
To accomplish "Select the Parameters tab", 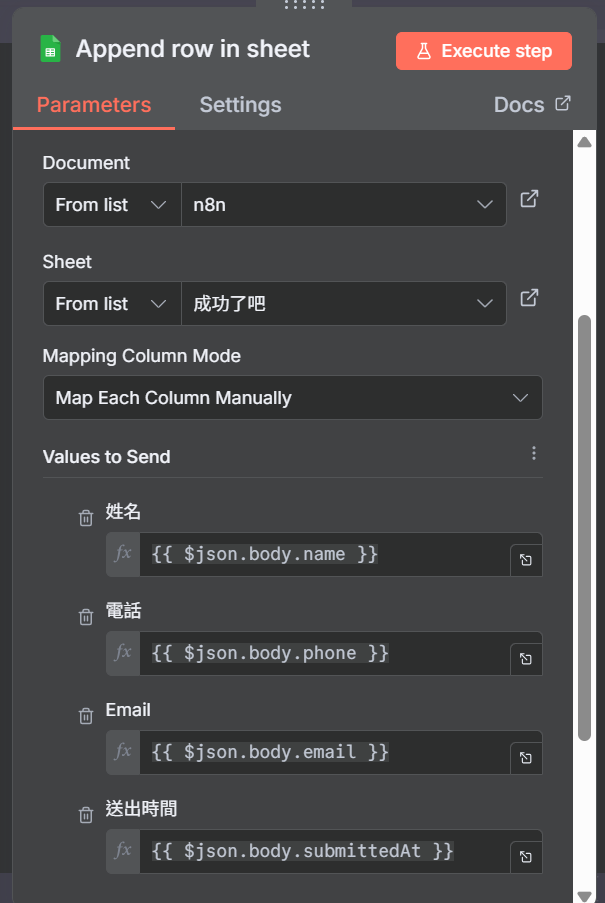I will [94, 105].
